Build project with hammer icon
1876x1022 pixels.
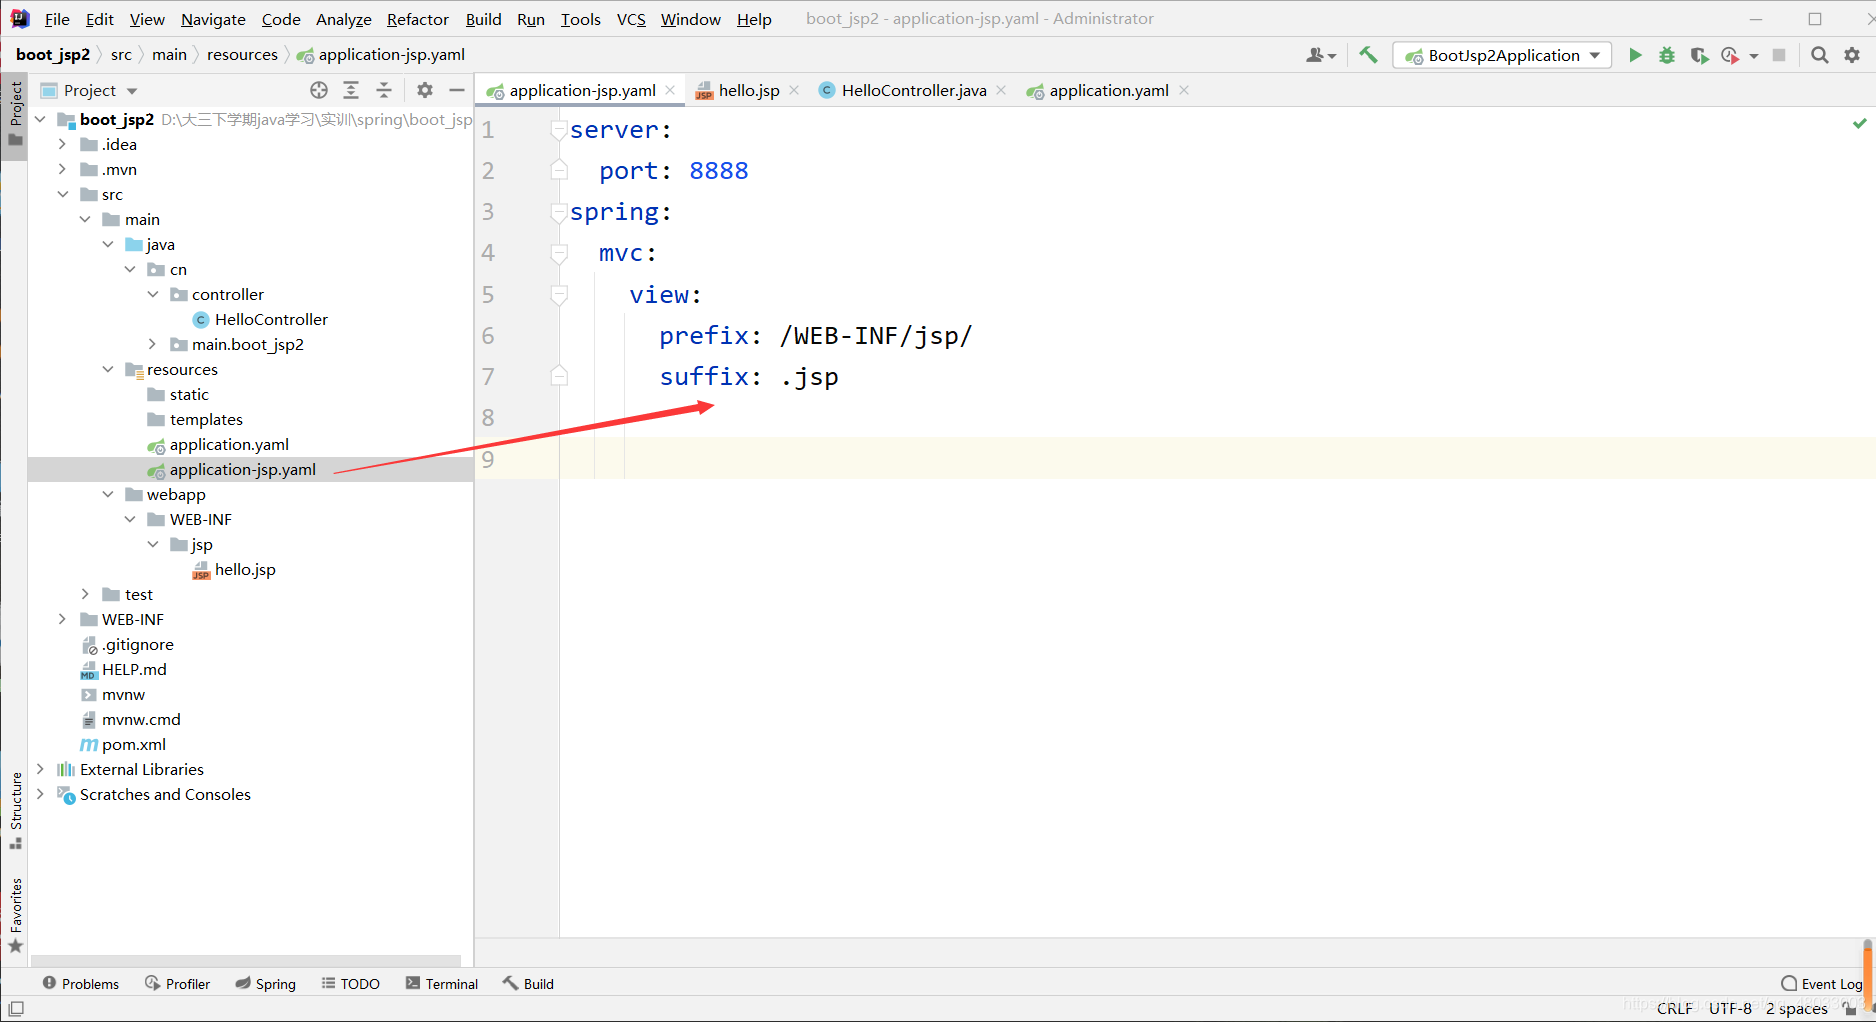[x=1368, y=55]
